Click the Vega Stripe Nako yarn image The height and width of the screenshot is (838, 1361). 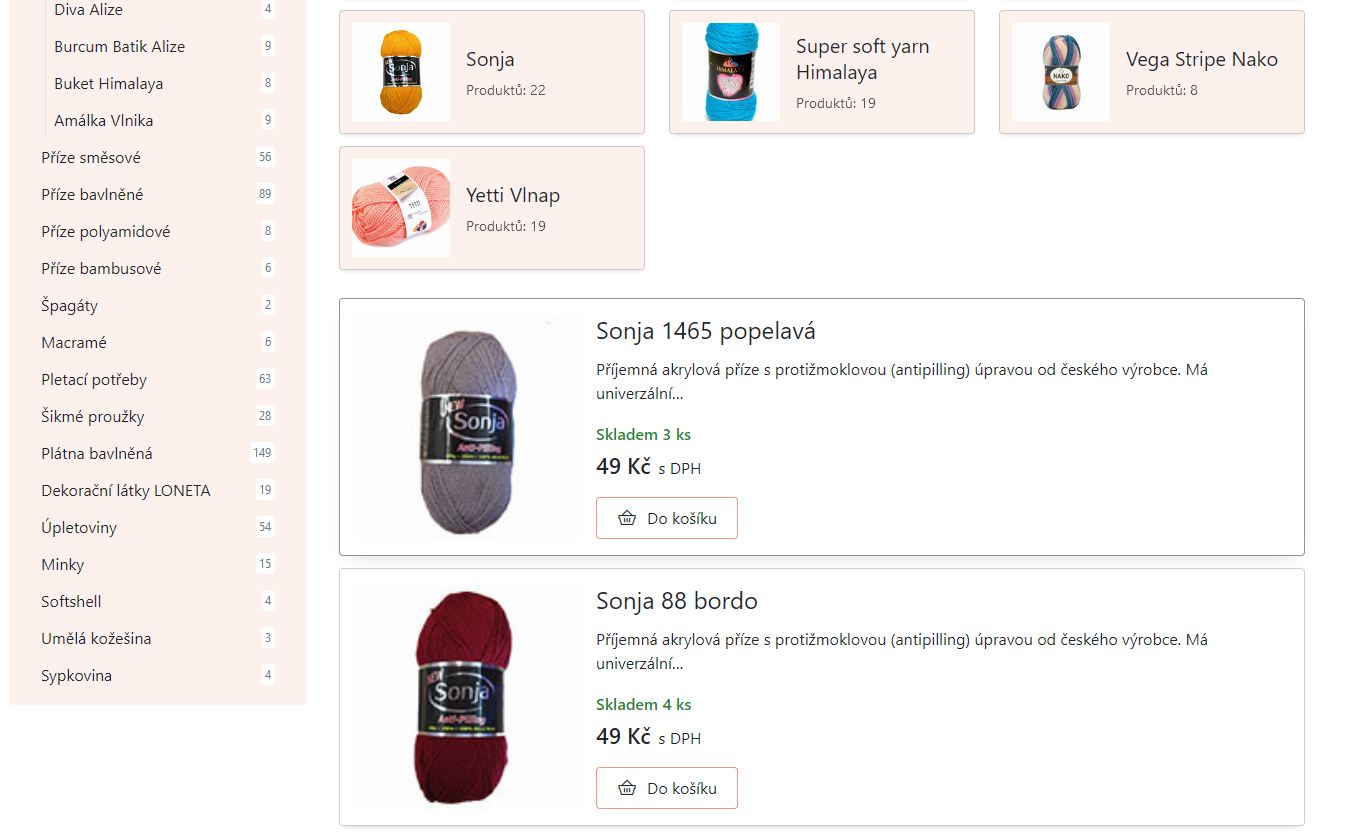coord(1061,72)
